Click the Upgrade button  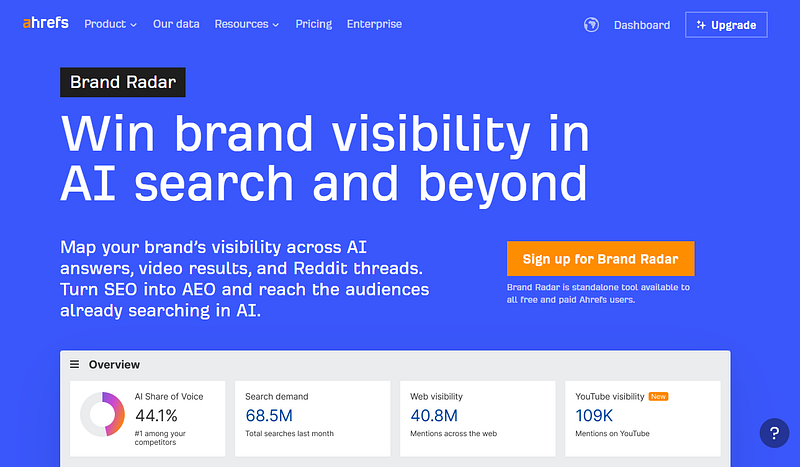point(726,25)
